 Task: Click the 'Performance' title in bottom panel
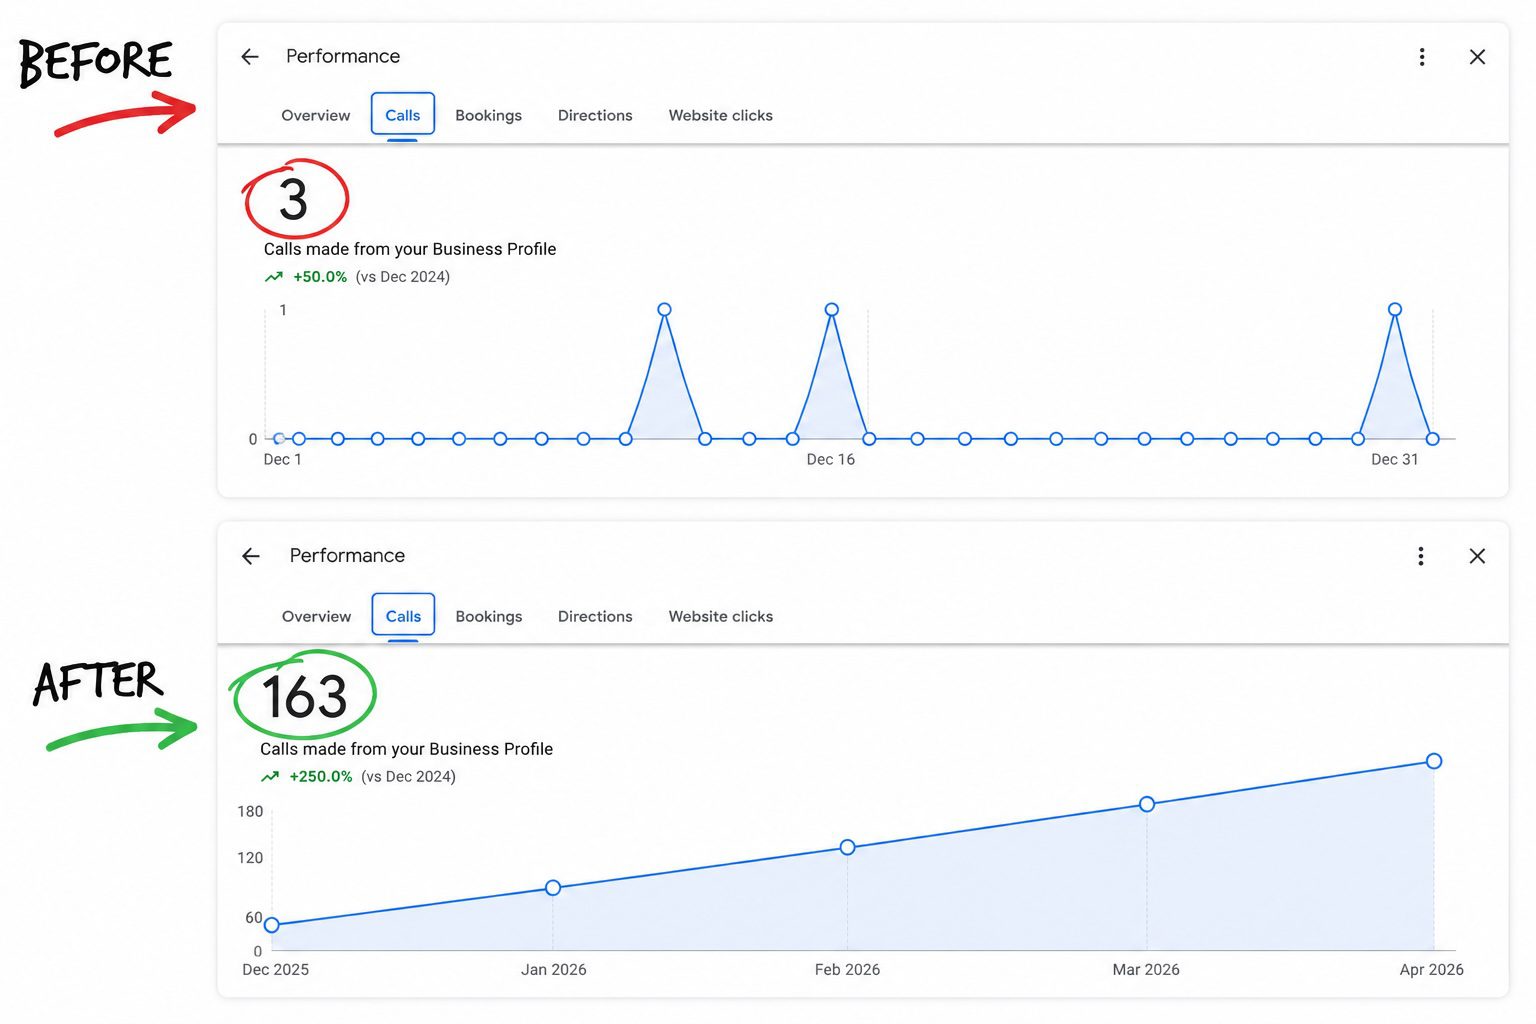coord(347,556)
